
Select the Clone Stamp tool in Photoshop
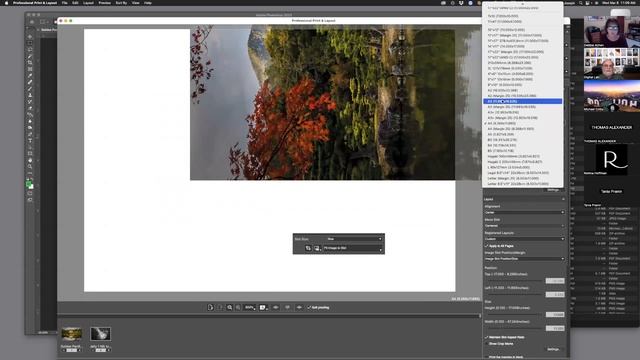pyautogui.click(x=30, y=95)
